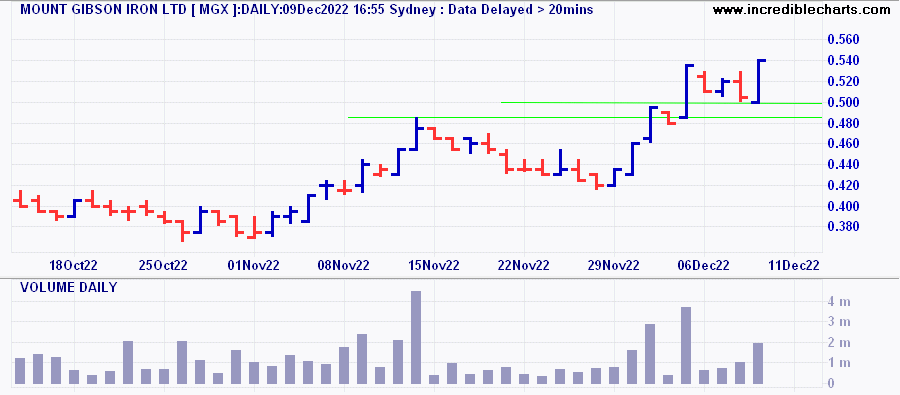Select the lower green resistance line near 0.485

click(x=585, y=118)
